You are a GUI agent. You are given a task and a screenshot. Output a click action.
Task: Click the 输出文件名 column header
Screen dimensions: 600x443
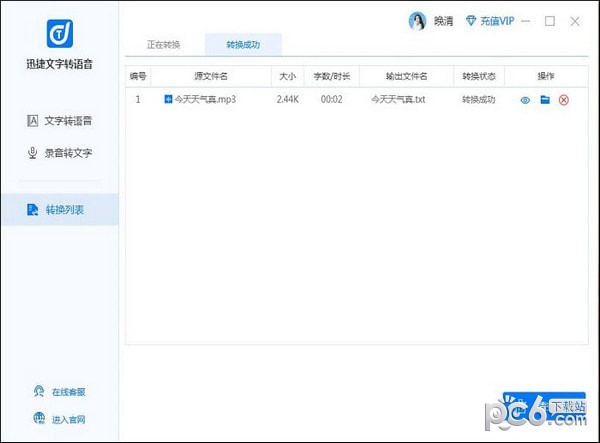[x=406, y=76]
